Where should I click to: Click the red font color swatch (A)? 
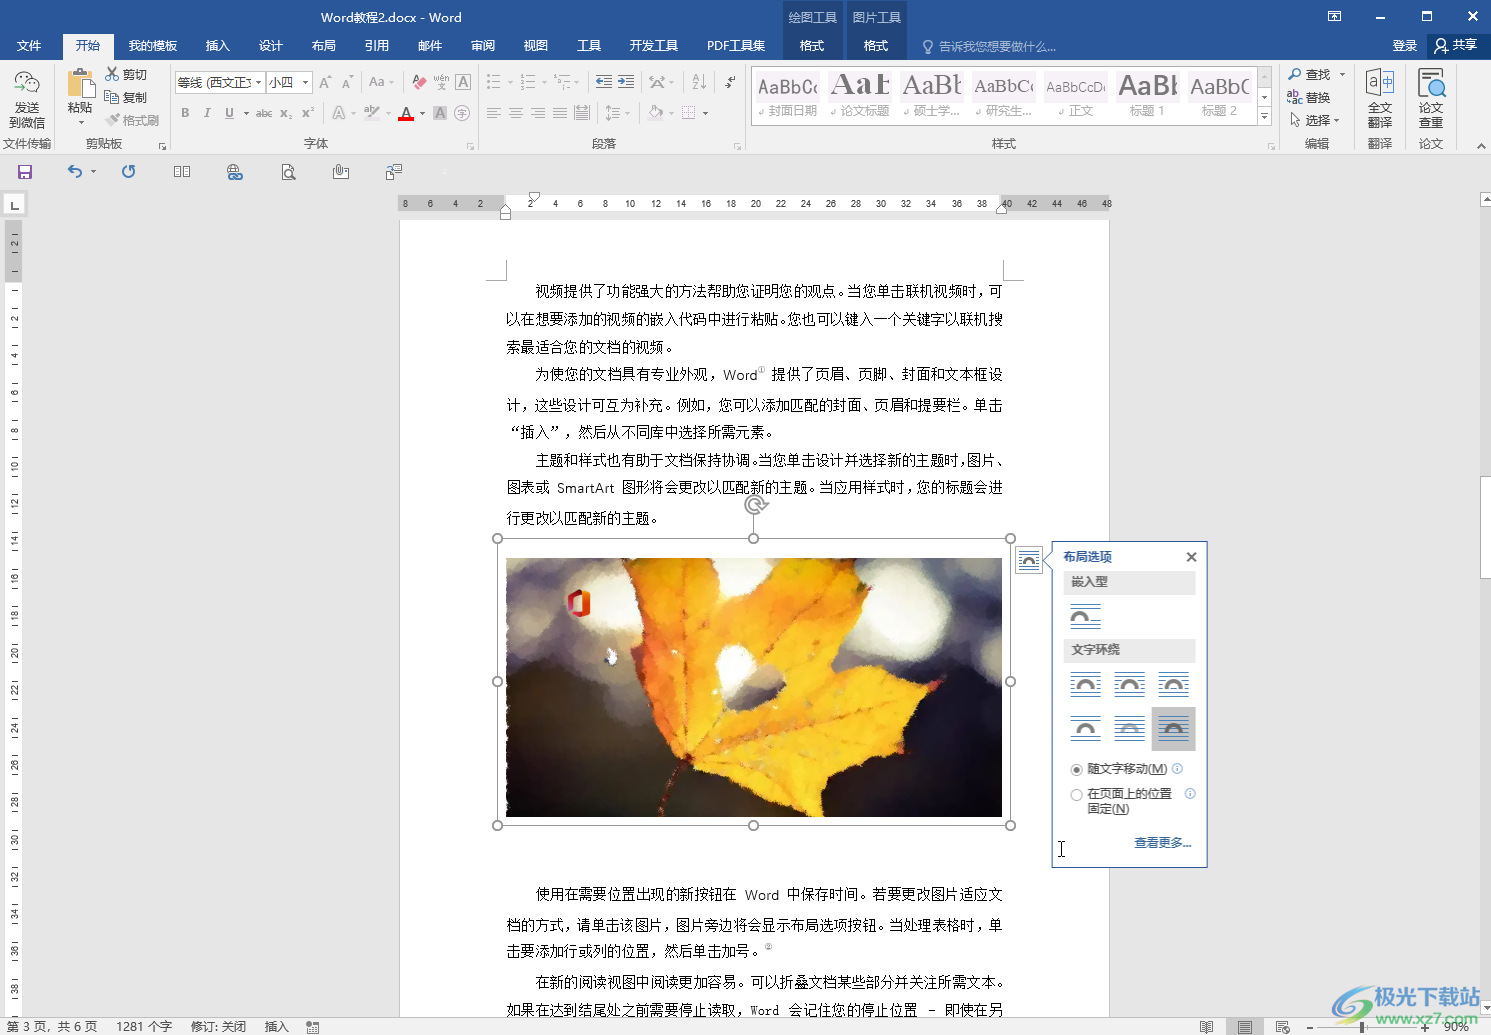pos(406,113)
